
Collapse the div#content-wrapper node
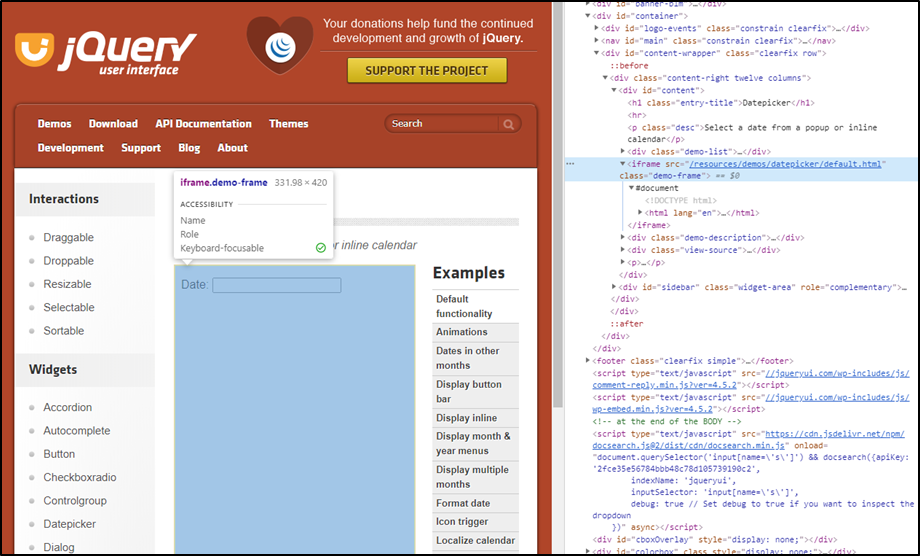click(597, 53)
